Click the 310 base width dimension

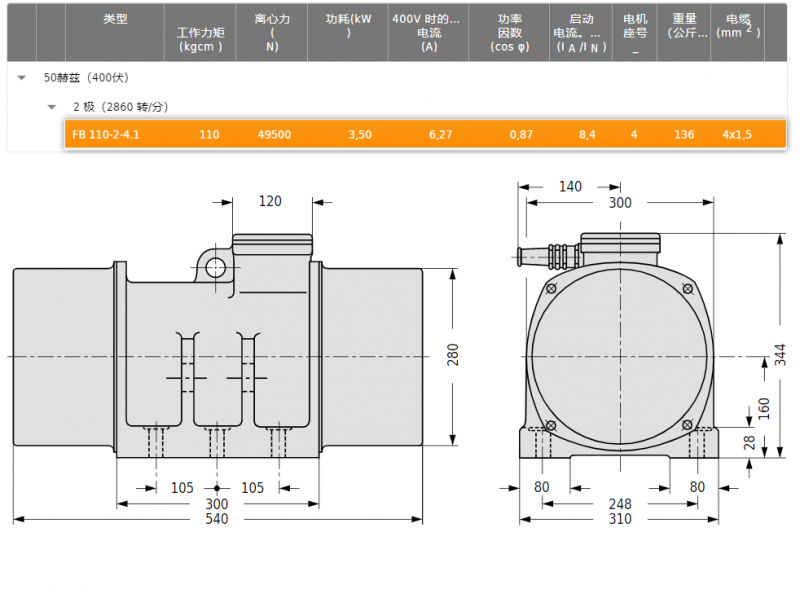tap(620, 519)
